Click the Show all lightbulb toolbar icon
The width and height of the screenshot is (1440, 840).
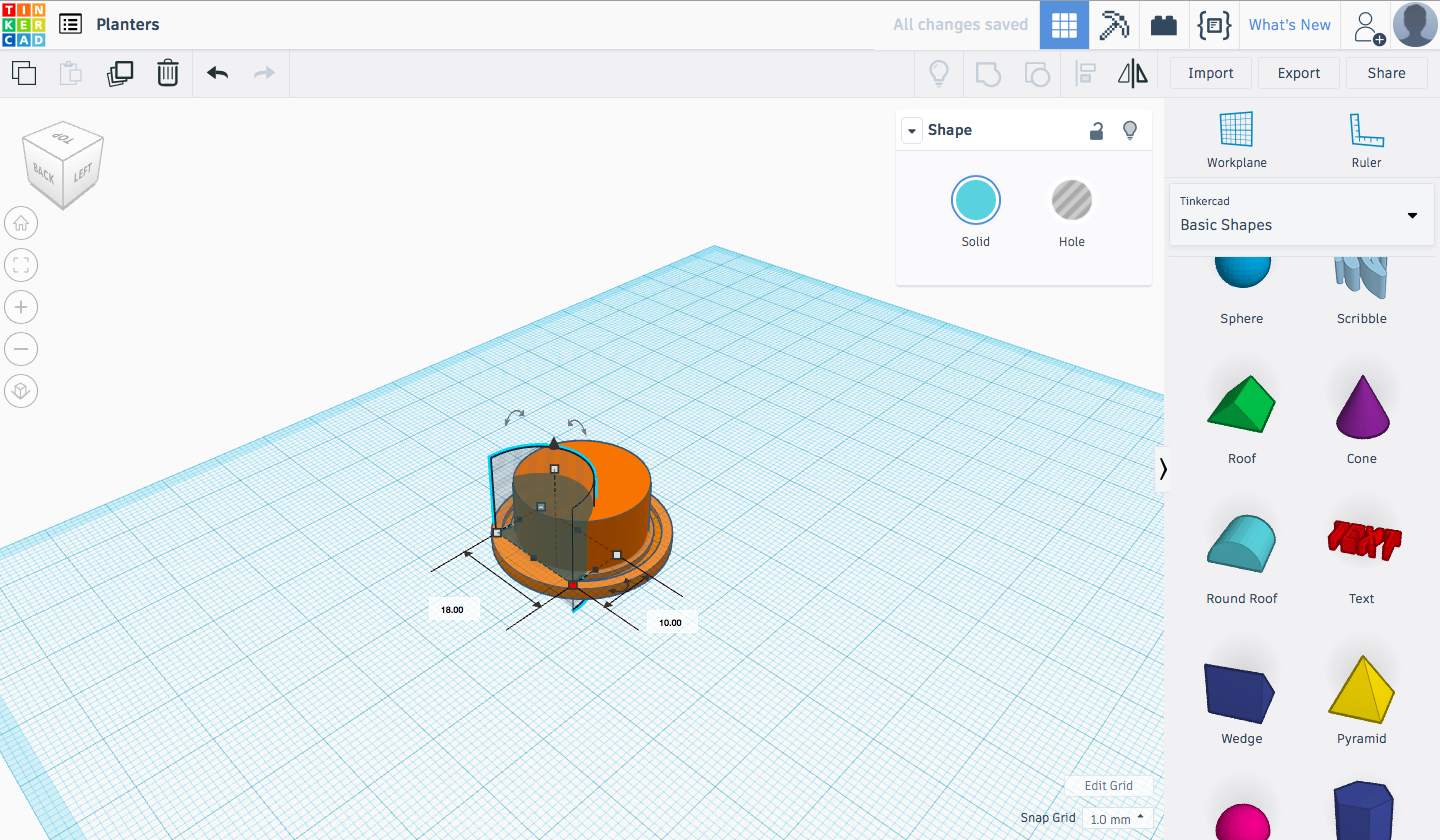[939, 73]
